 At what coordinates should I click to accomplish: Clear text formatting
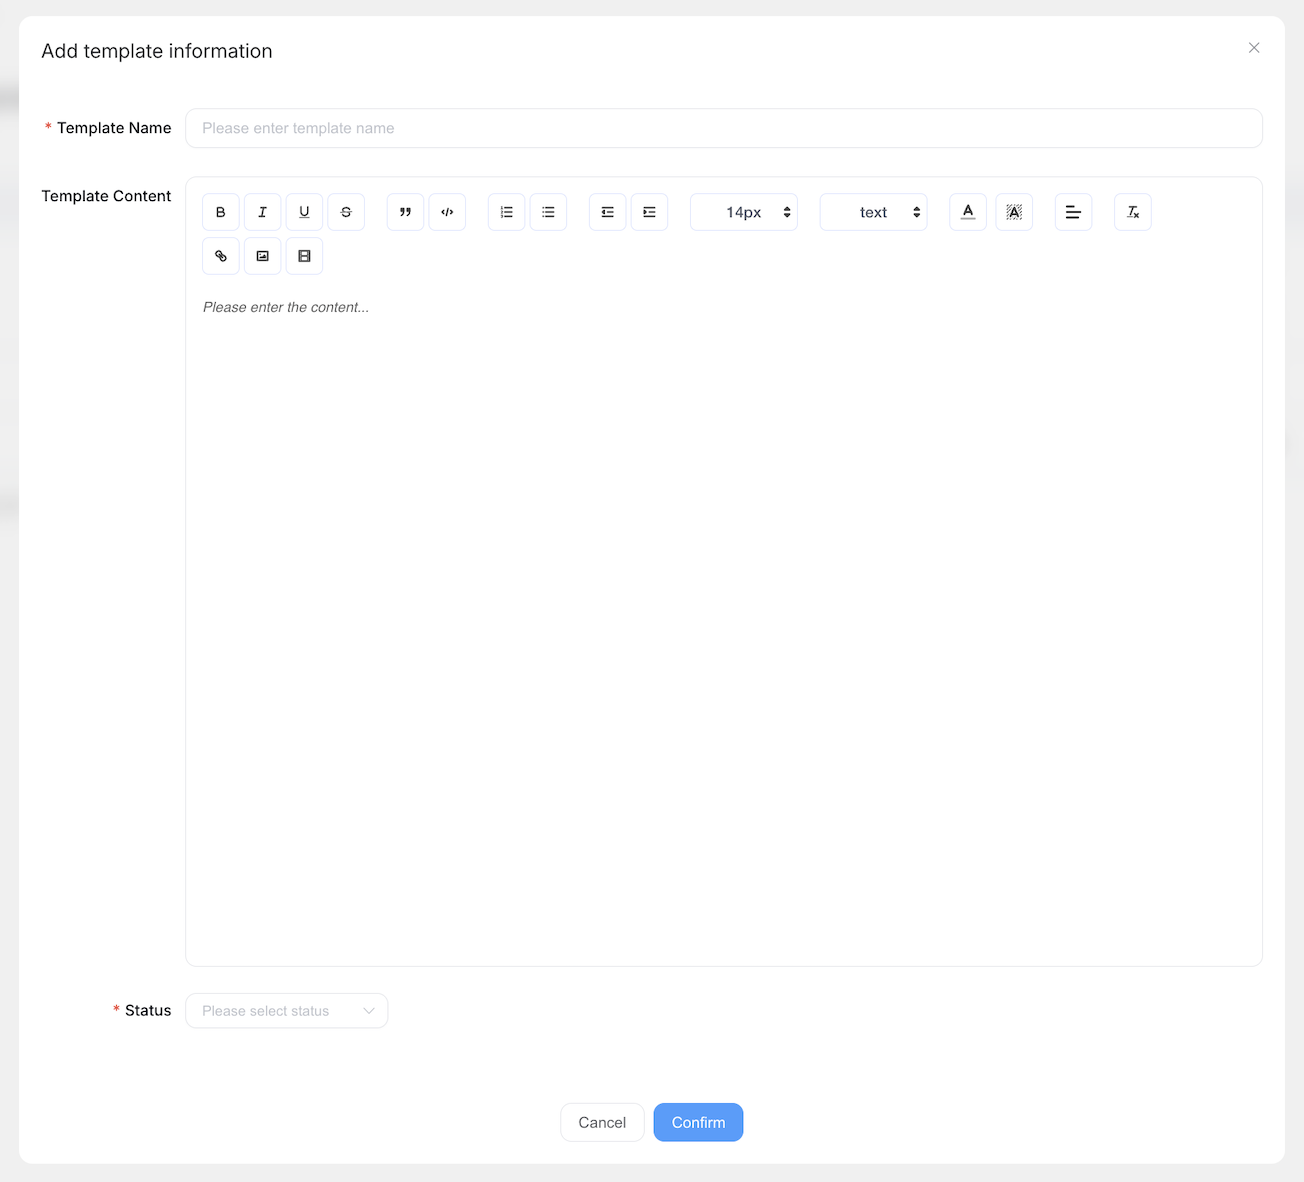(1133, 212)
